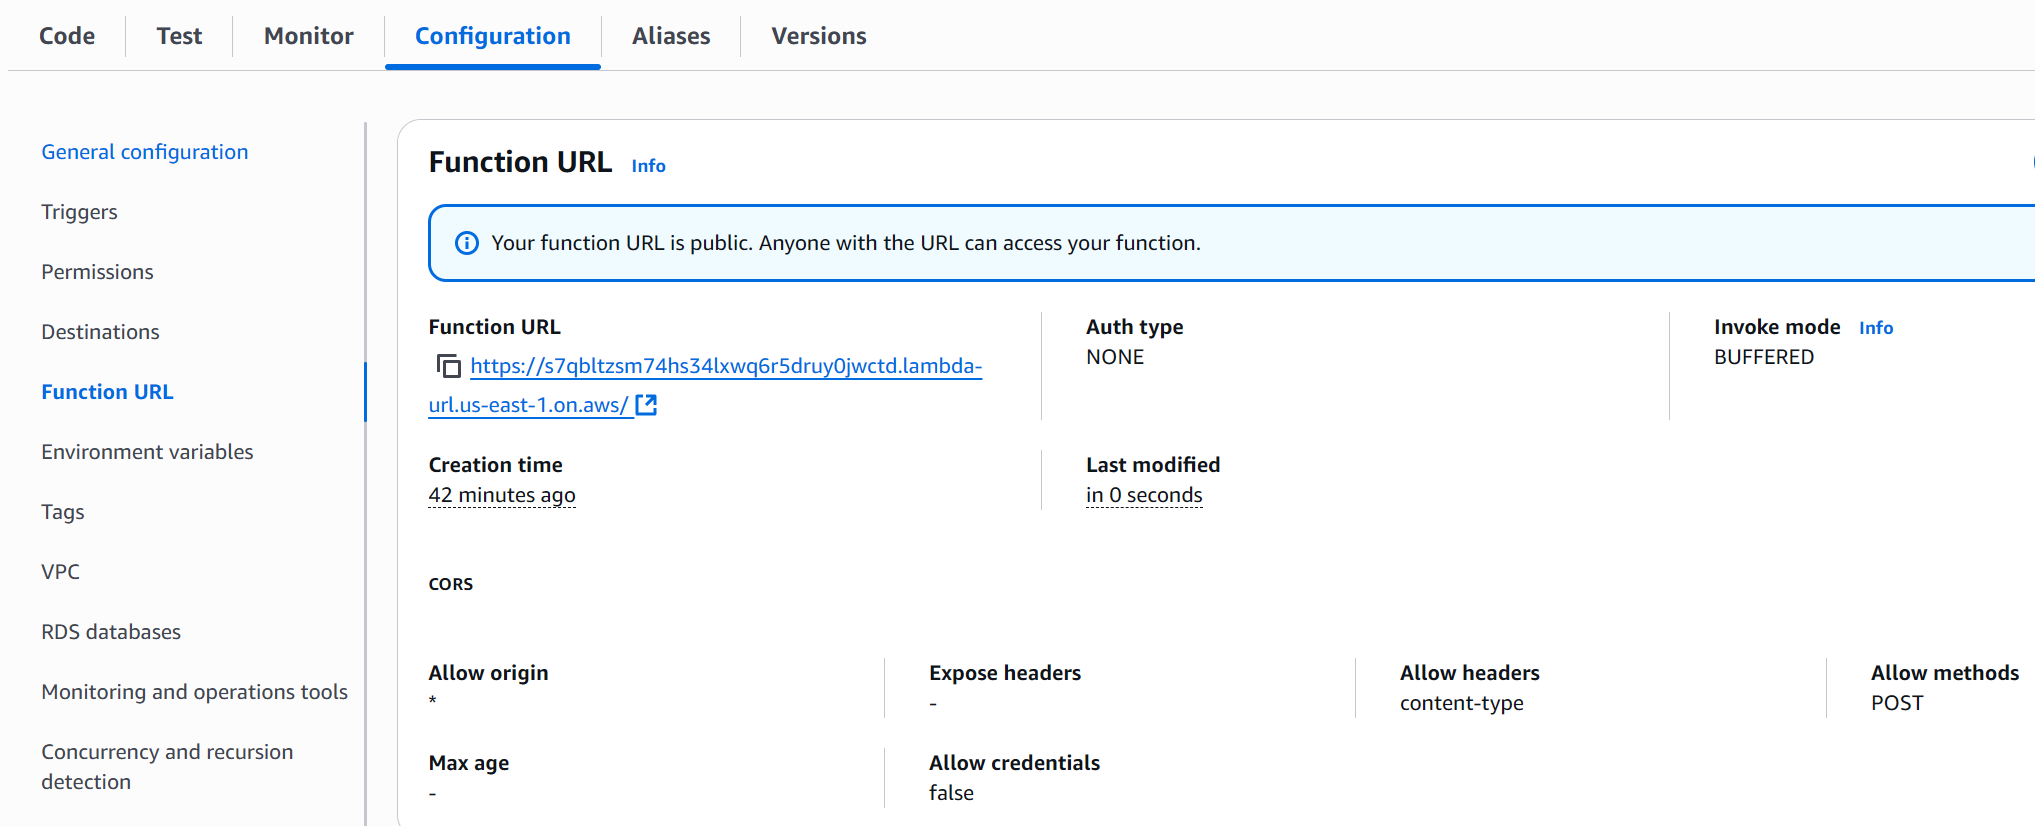Open Monitoring and operations tools
Screen dimensions: 2035x826
coord(194,692)
